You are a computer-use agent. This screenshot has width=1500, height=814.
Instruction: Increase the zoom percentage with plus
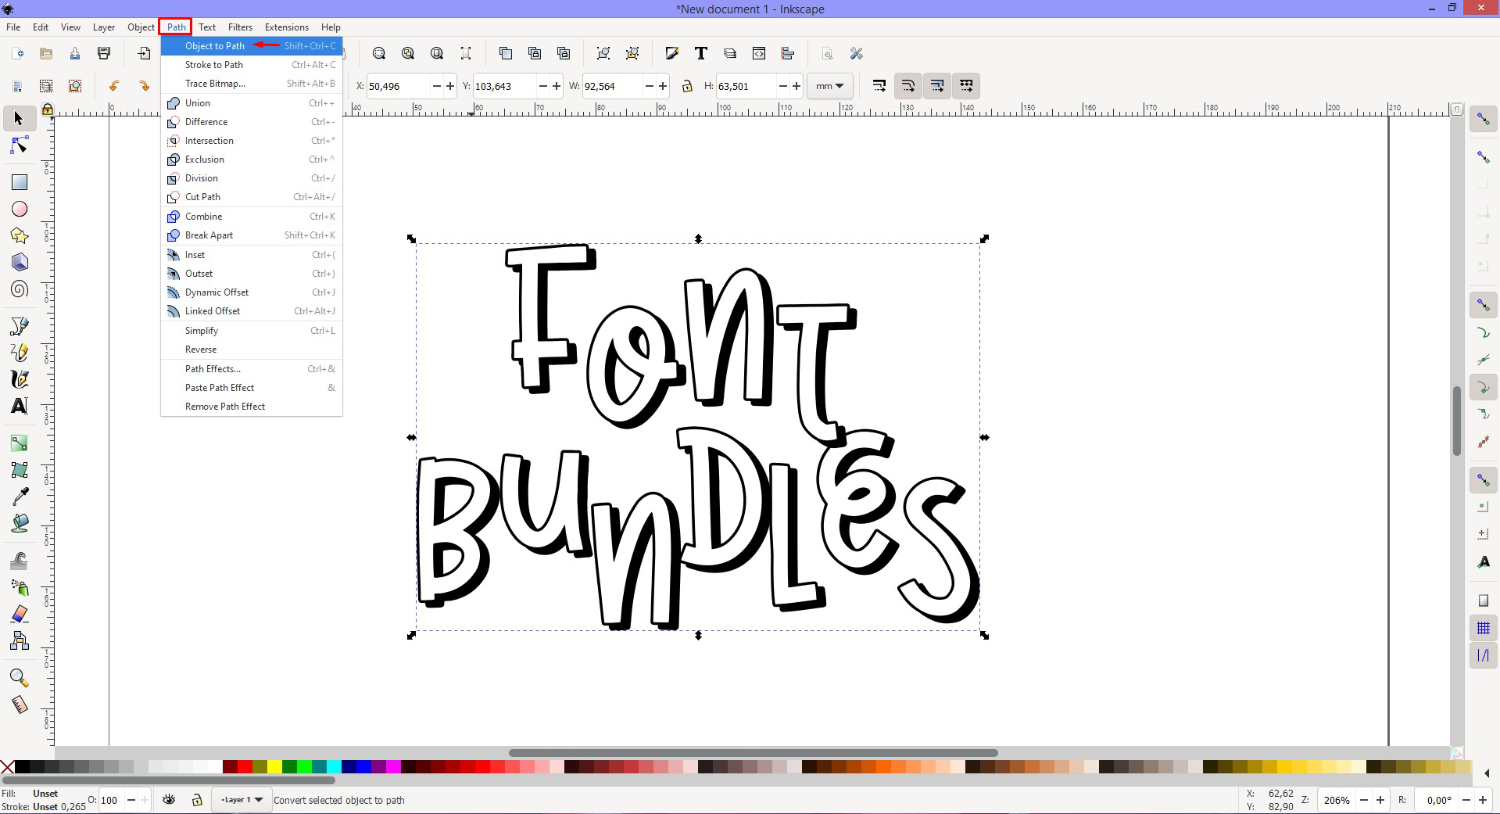click(1380, 800)
